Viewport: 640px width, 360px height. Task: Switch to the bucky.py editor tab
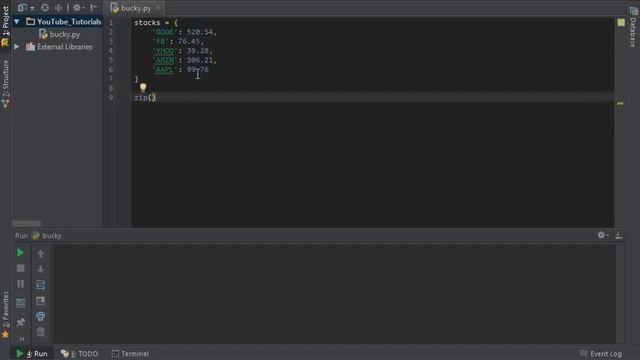tap(131, 8)
